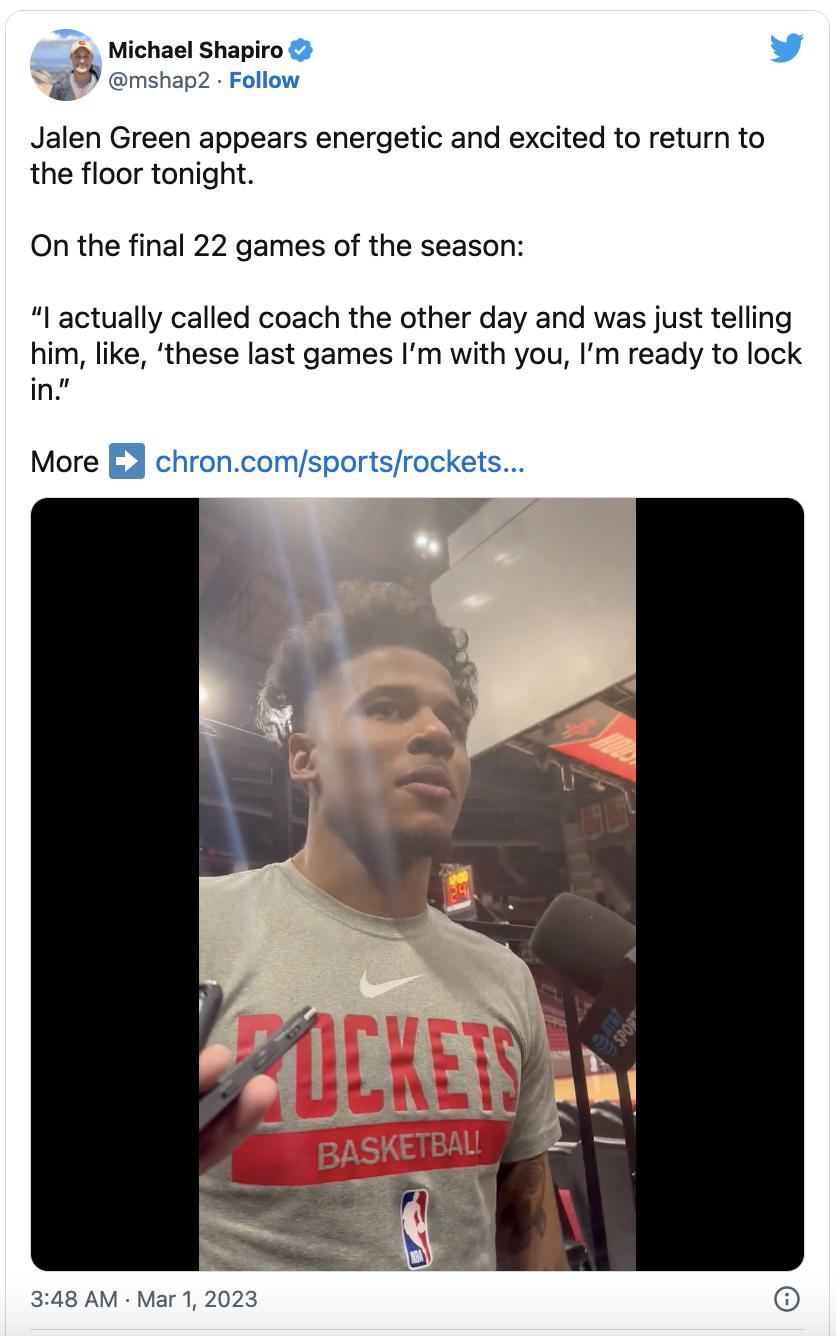The width and height of the screenshot is (836, 1336).
Task: Click the blue verified badge
Action: [301, 50]
